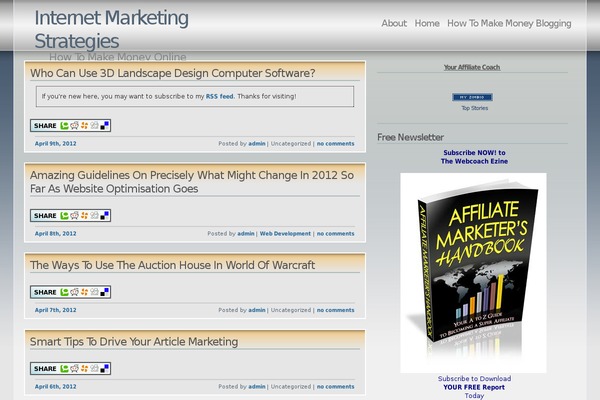Open the Top Stories link
The width and height of the screenshot is (600, 400).
[474, 108]
